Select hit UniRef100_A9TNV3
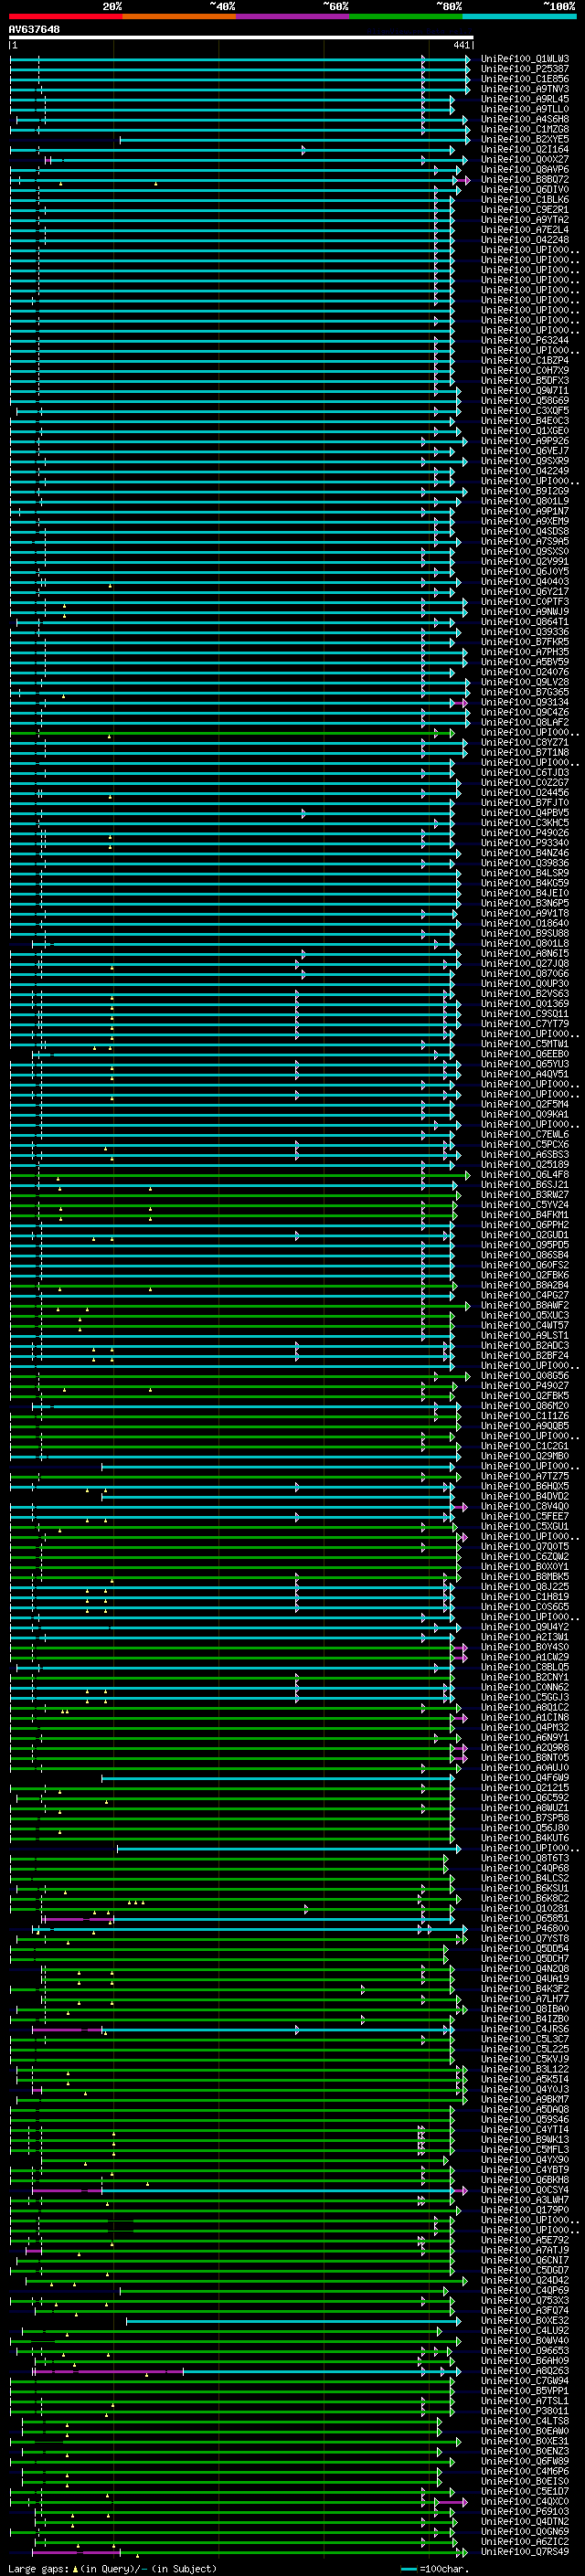This screenshot has width=585, height=2576. tap(525, 89)
